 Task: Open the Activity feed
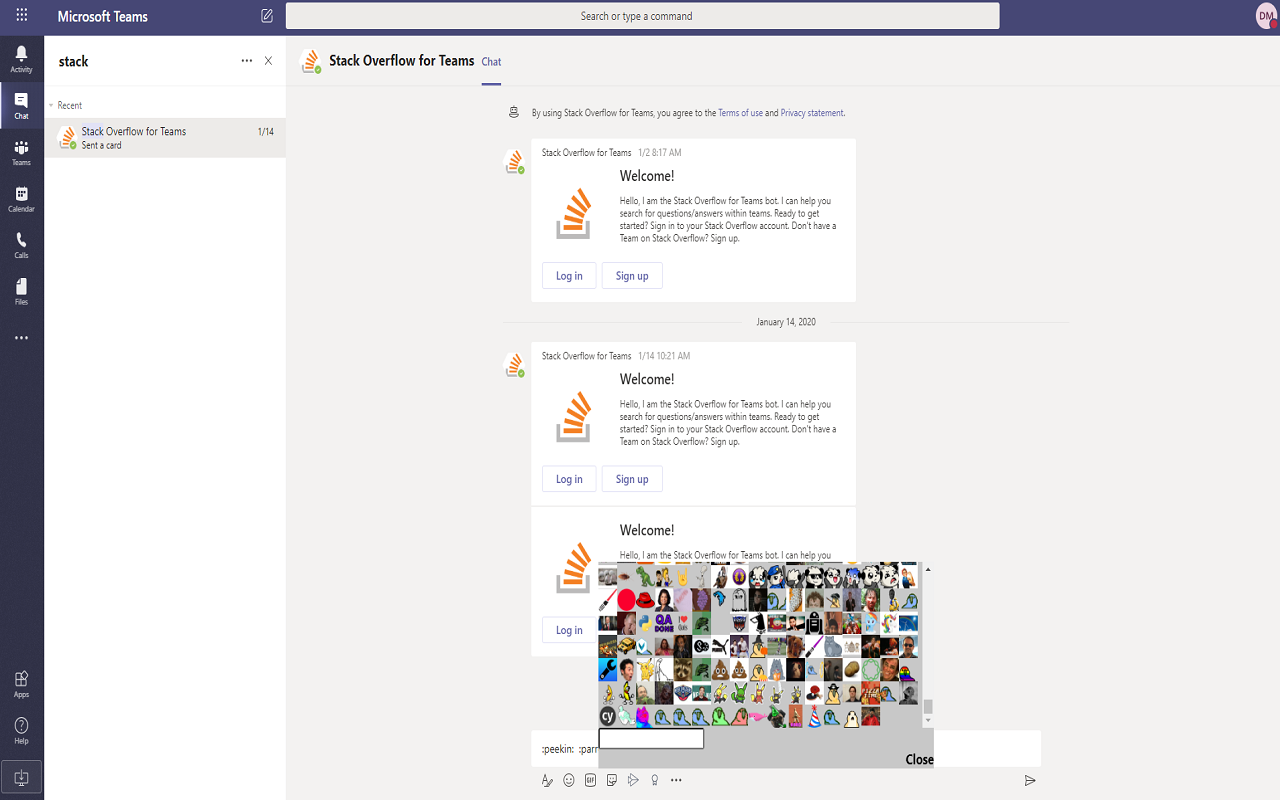(x=21, y=59)
